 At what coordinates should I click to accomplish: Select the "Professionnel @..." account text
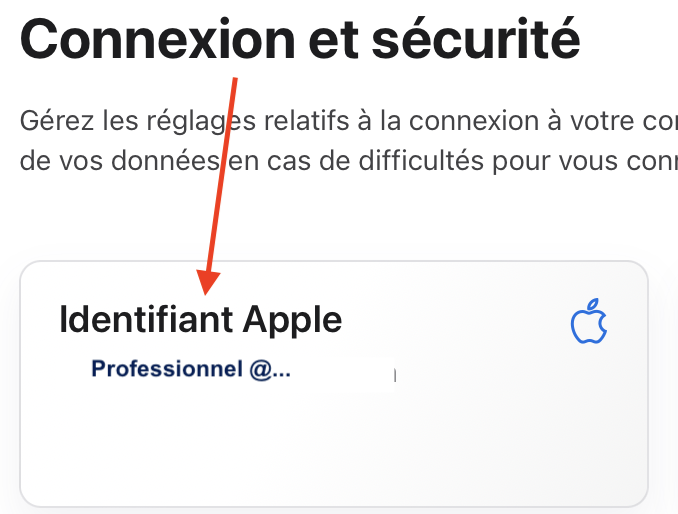pos(191,369)
